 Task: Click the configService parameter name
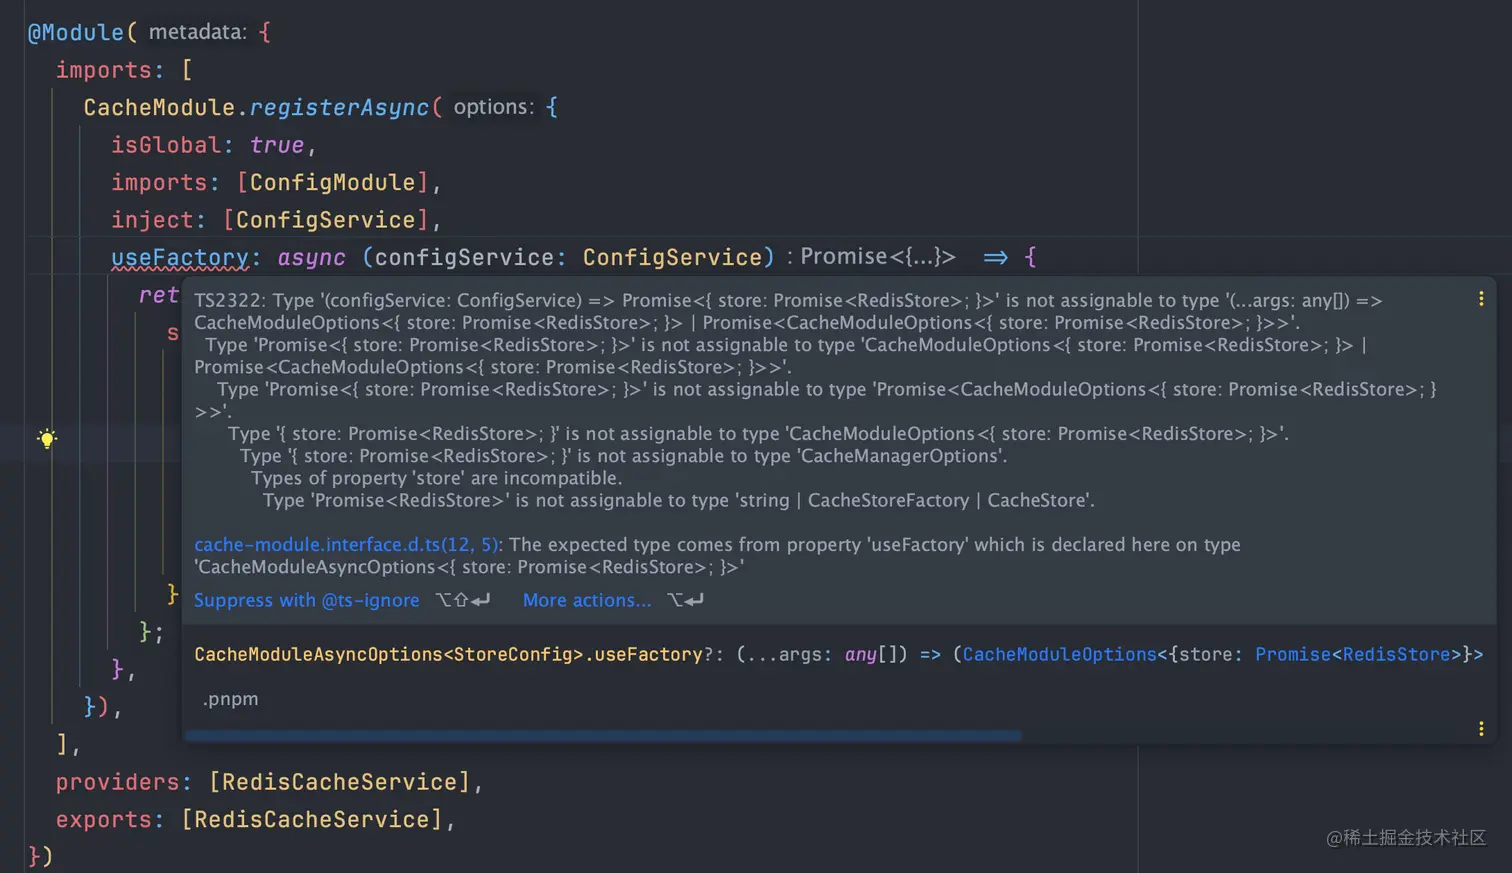pyautogui.click(x=464, y=257)
